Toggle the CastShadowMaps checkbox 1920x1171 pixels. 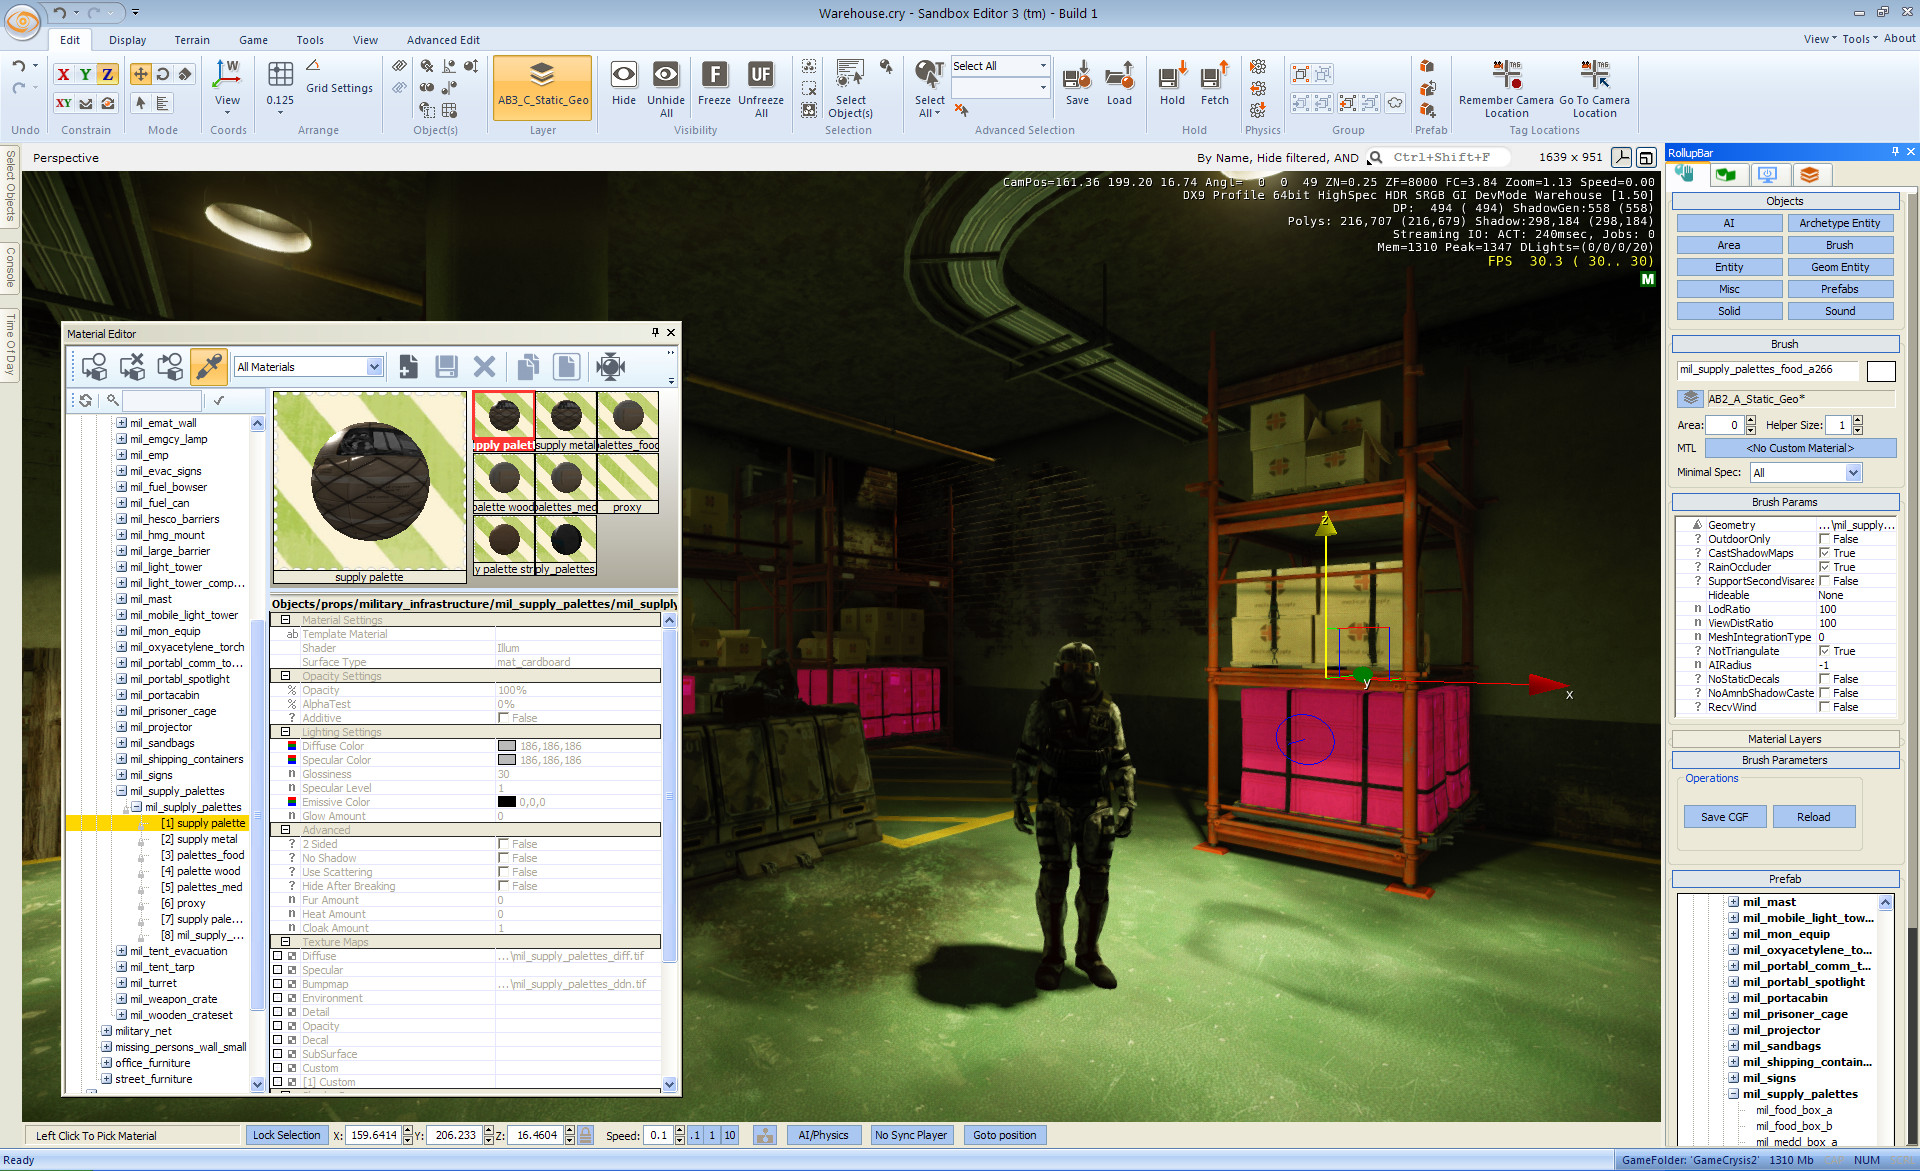tap(1824, 553)
